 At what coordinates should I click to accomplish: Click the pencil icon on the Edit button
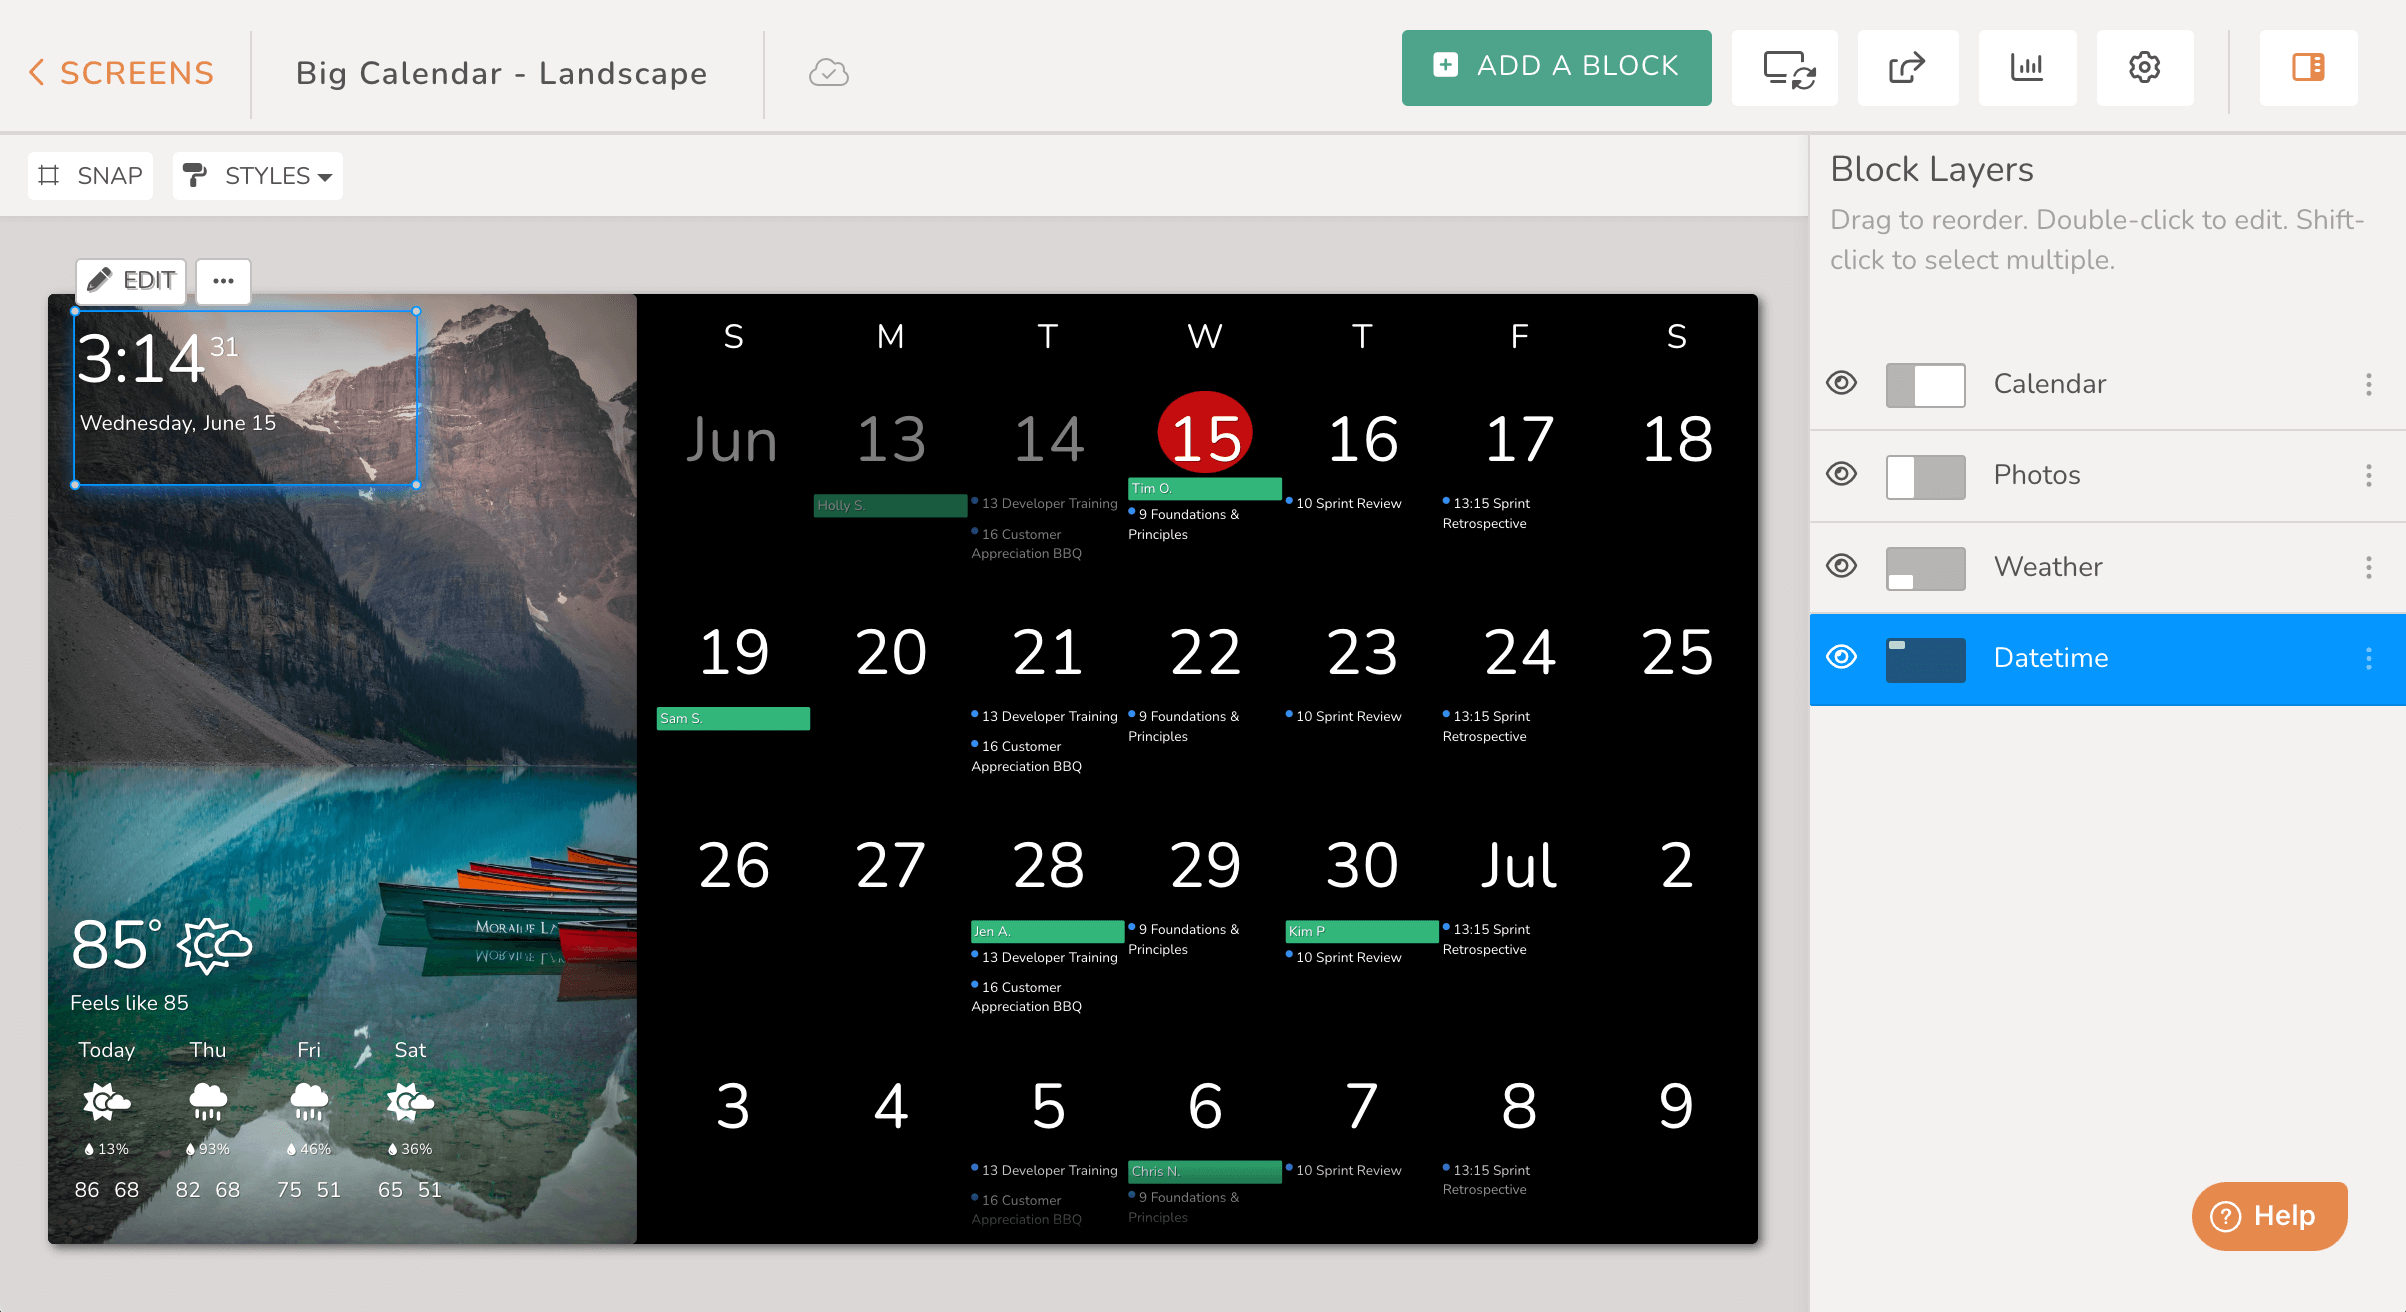tap(103, 281)
